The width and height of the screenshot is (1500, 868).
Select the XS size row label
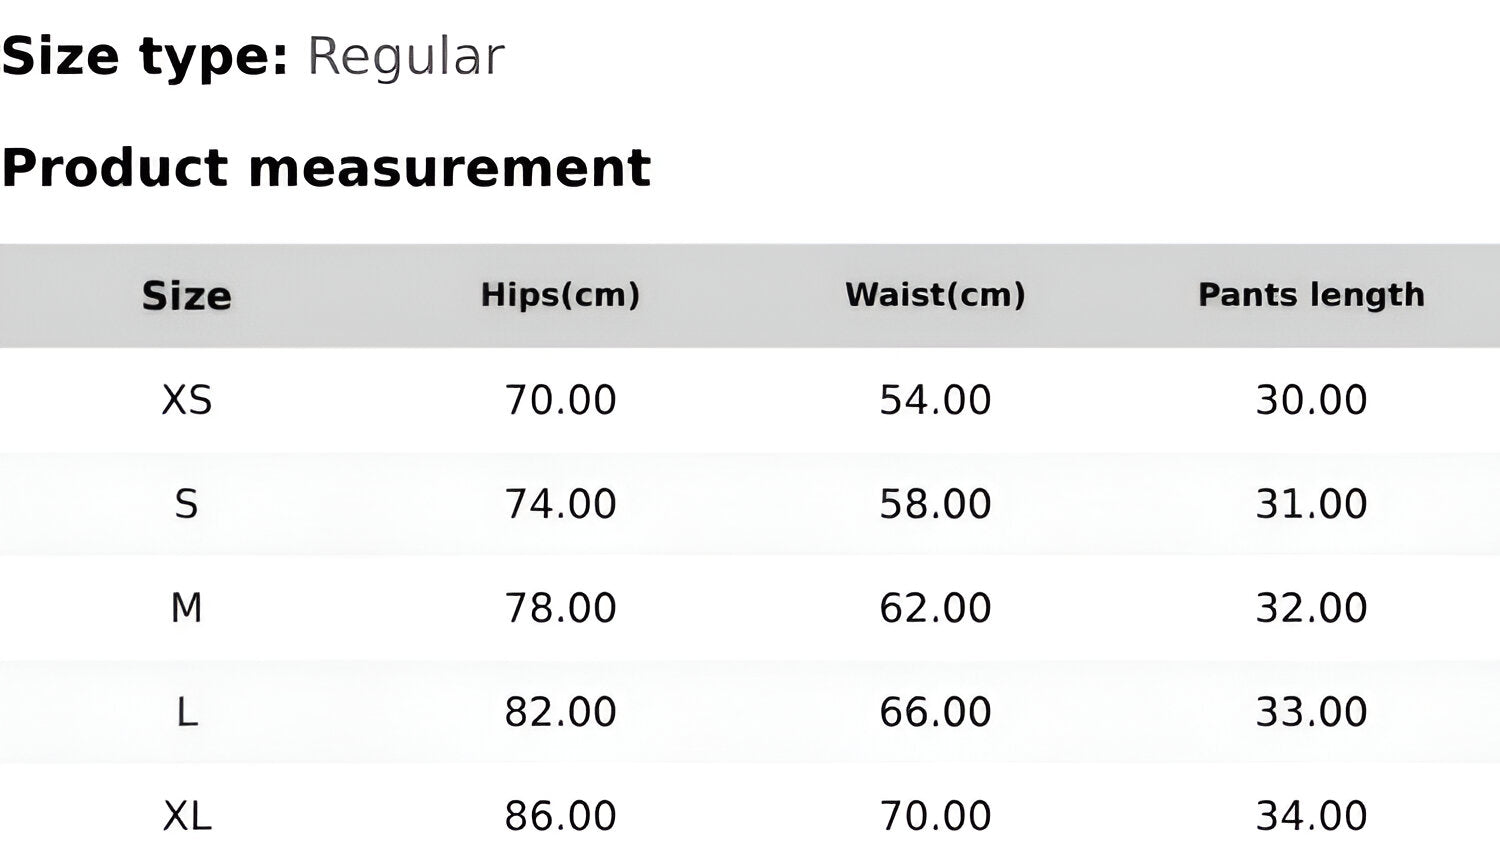tap(187, 400)
